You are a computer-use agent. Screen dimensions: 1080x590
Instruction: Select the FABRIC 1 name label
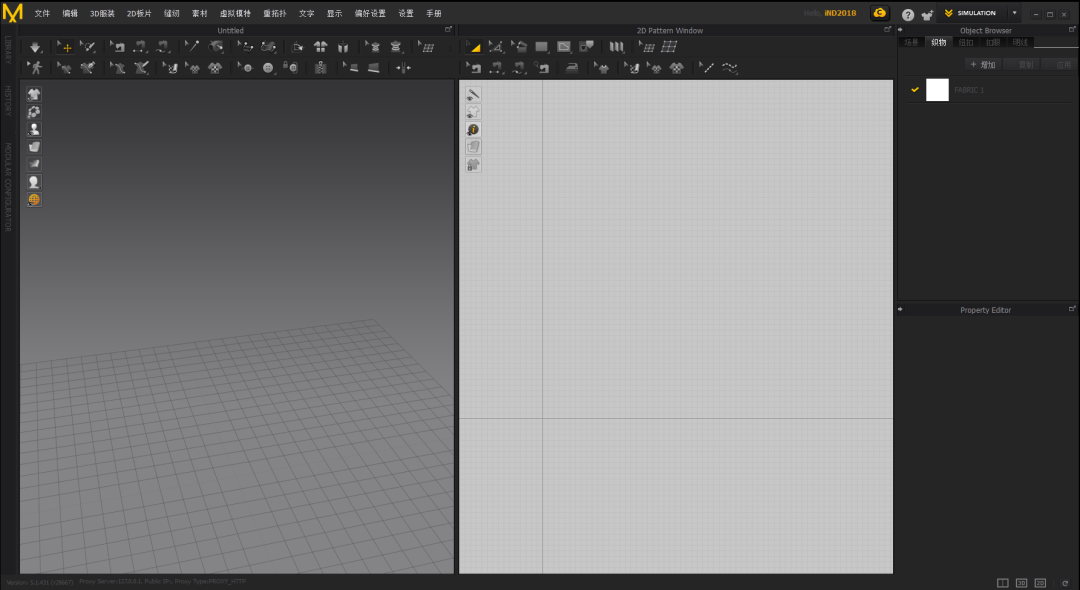tap(968, 90)
